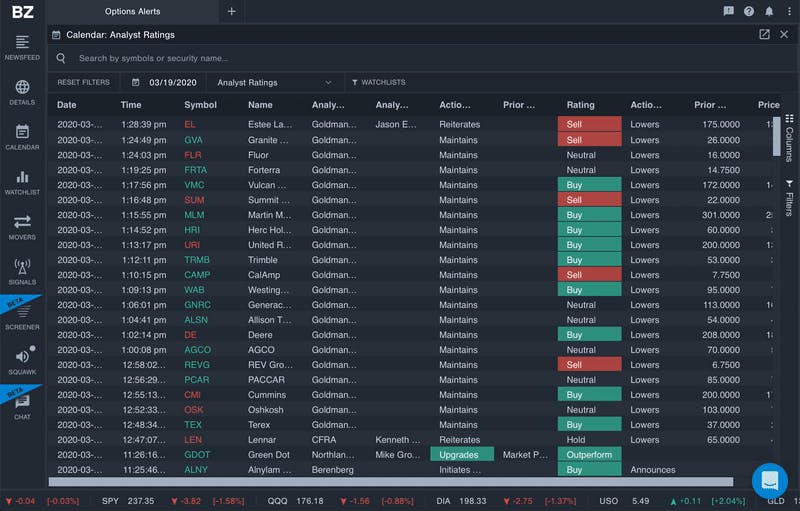Select the FLR ticker symbol

[x=193, y=155]
